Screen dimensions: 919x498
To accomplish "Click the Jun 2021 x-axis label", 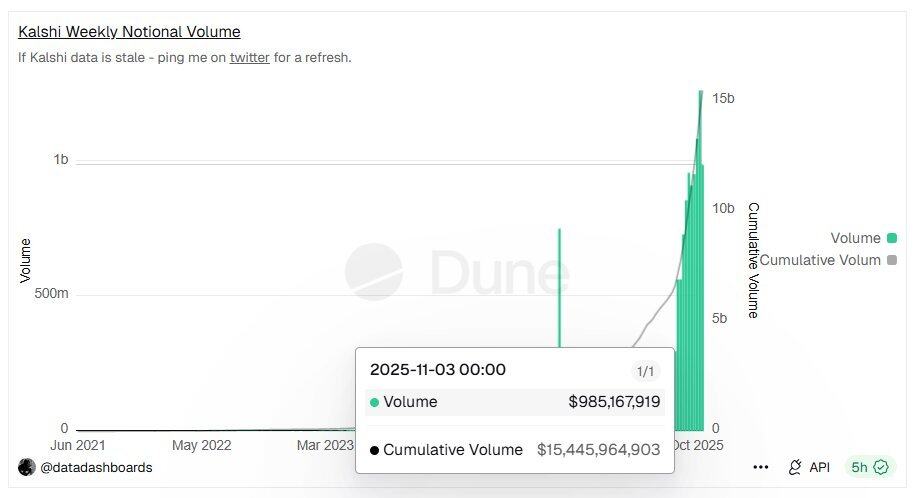I will coord(77,445).
